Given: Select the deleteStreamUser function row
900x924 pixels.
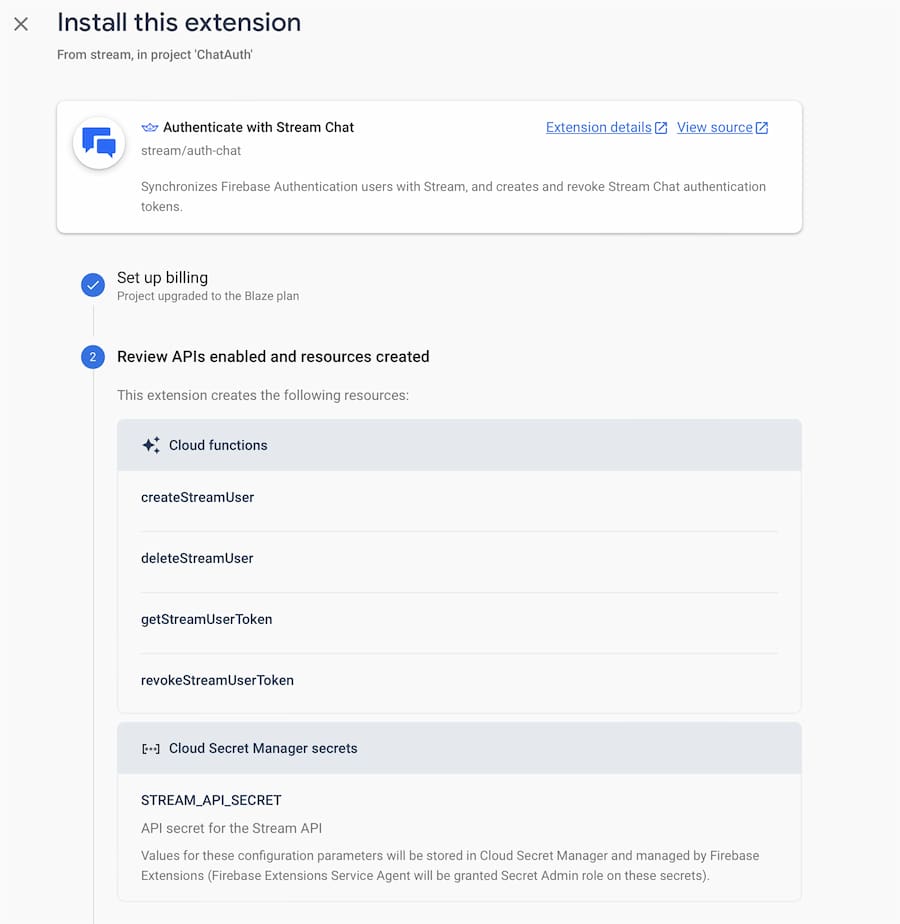Looking at the screenshot, I should [459, 559].
